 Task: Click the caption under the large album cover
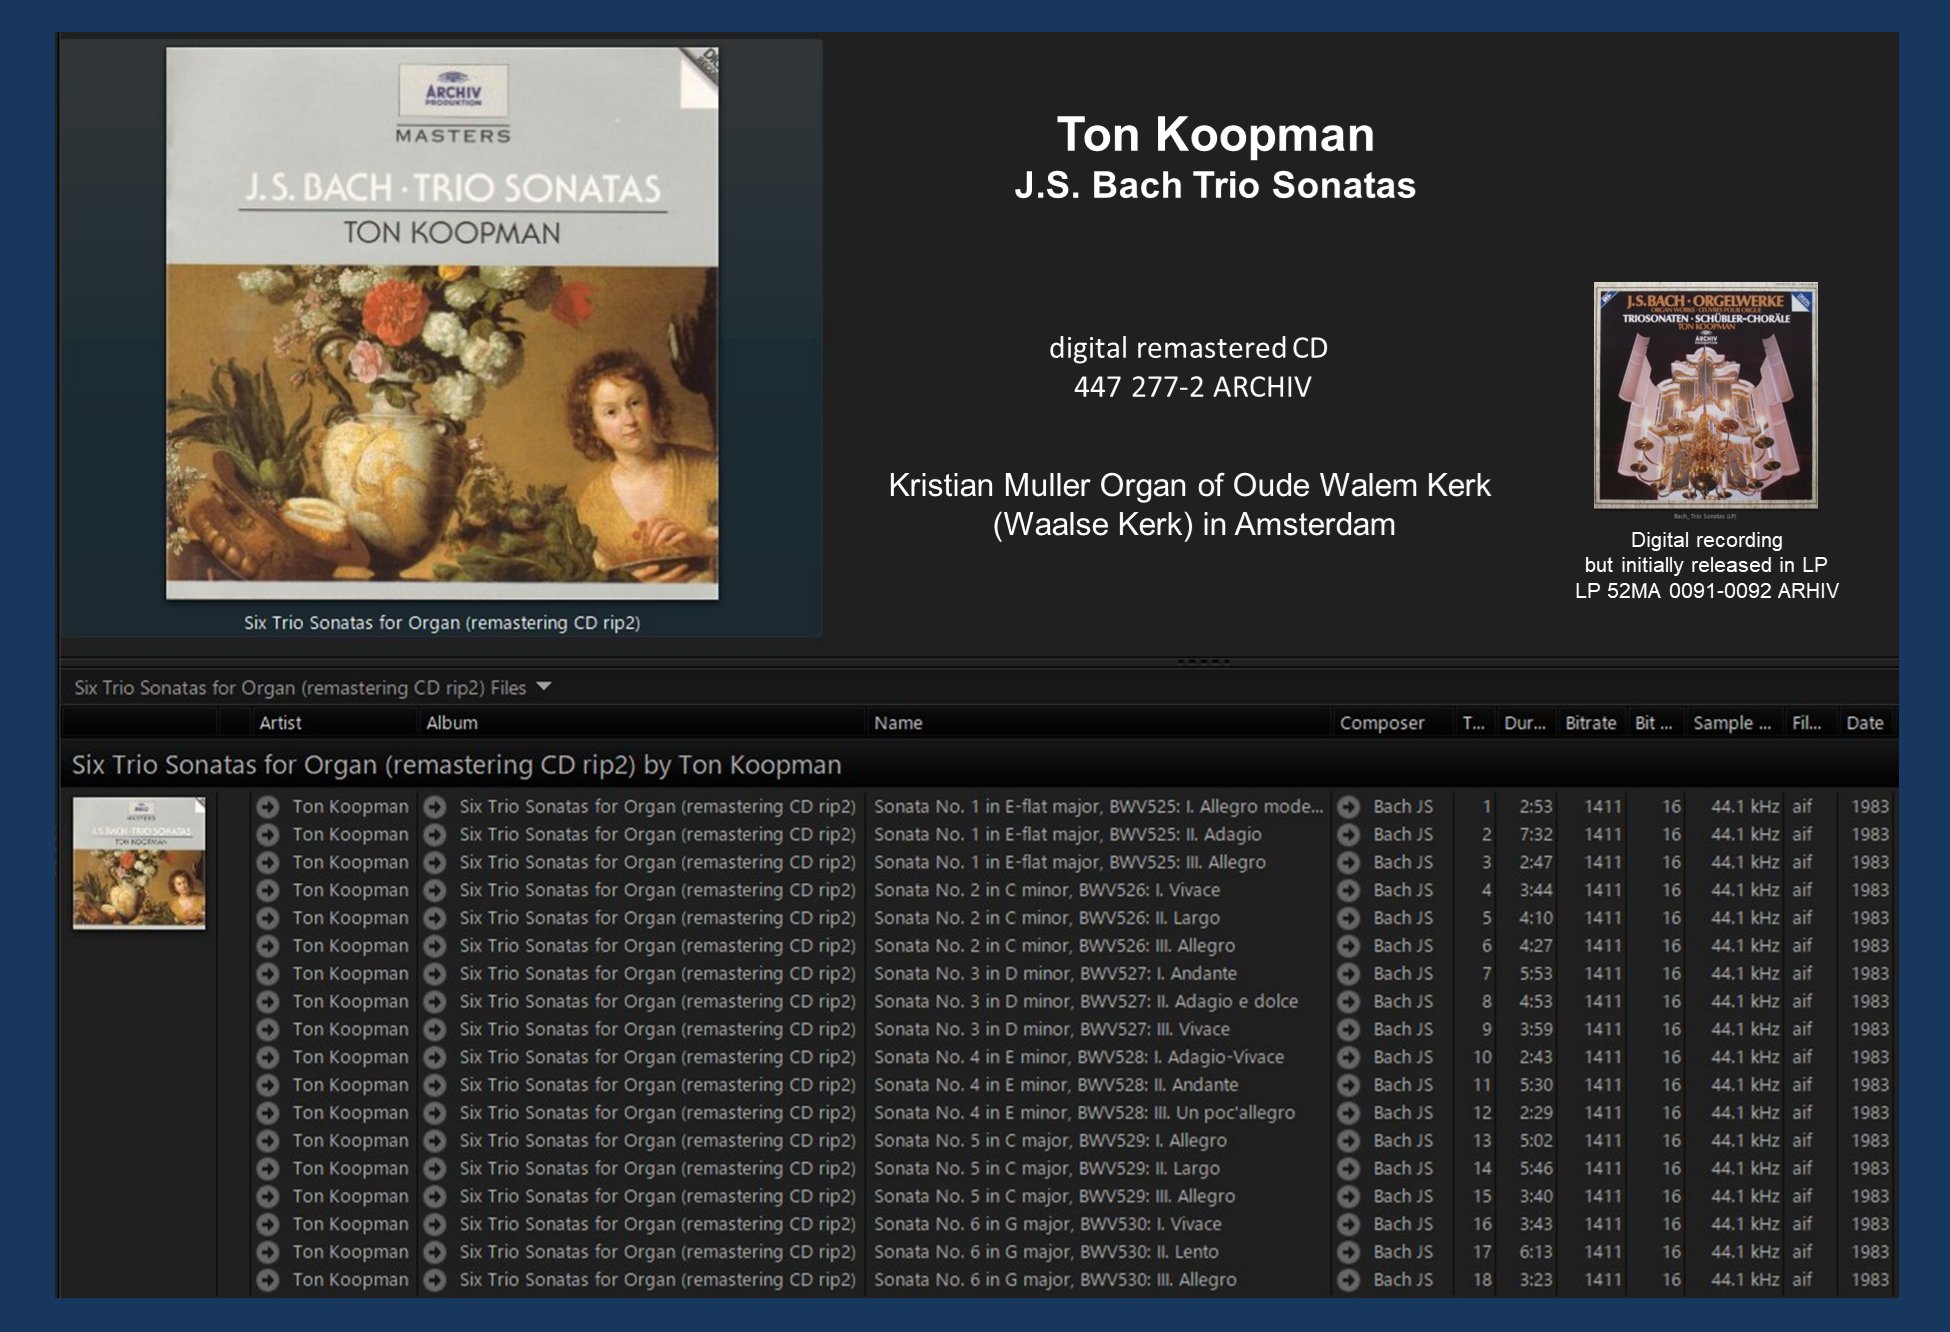point(442,622)
